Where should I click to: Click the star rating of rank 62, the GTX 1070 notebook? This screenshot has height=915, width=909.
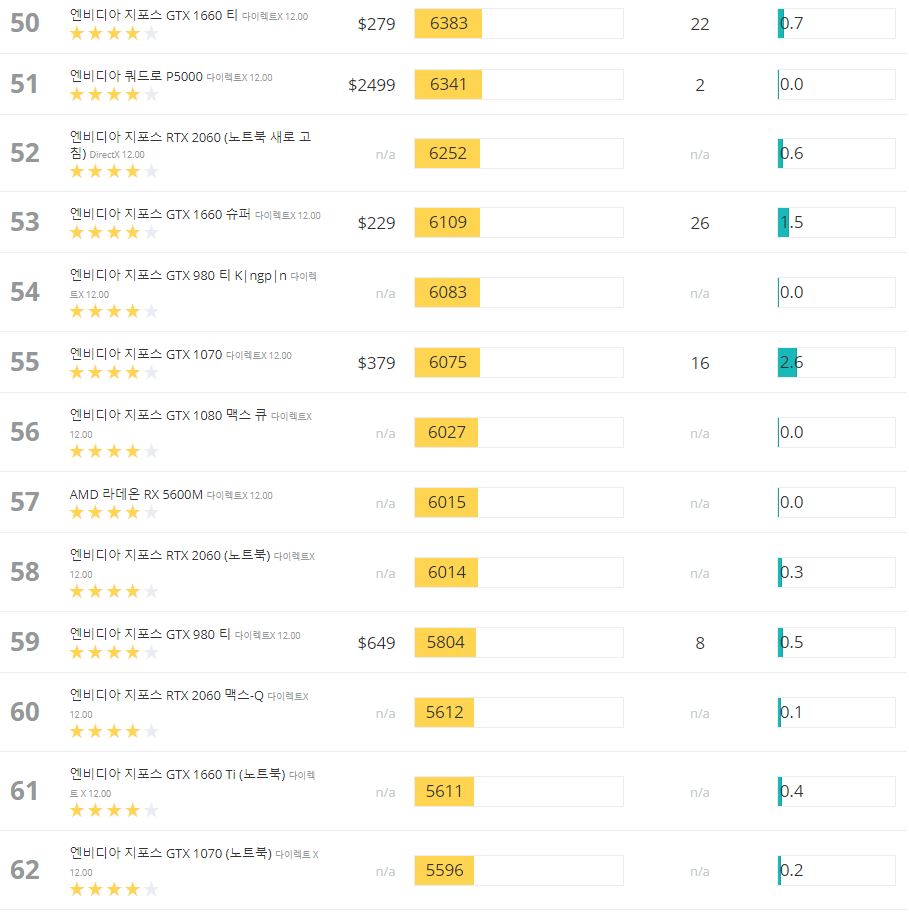pos(114,889)
